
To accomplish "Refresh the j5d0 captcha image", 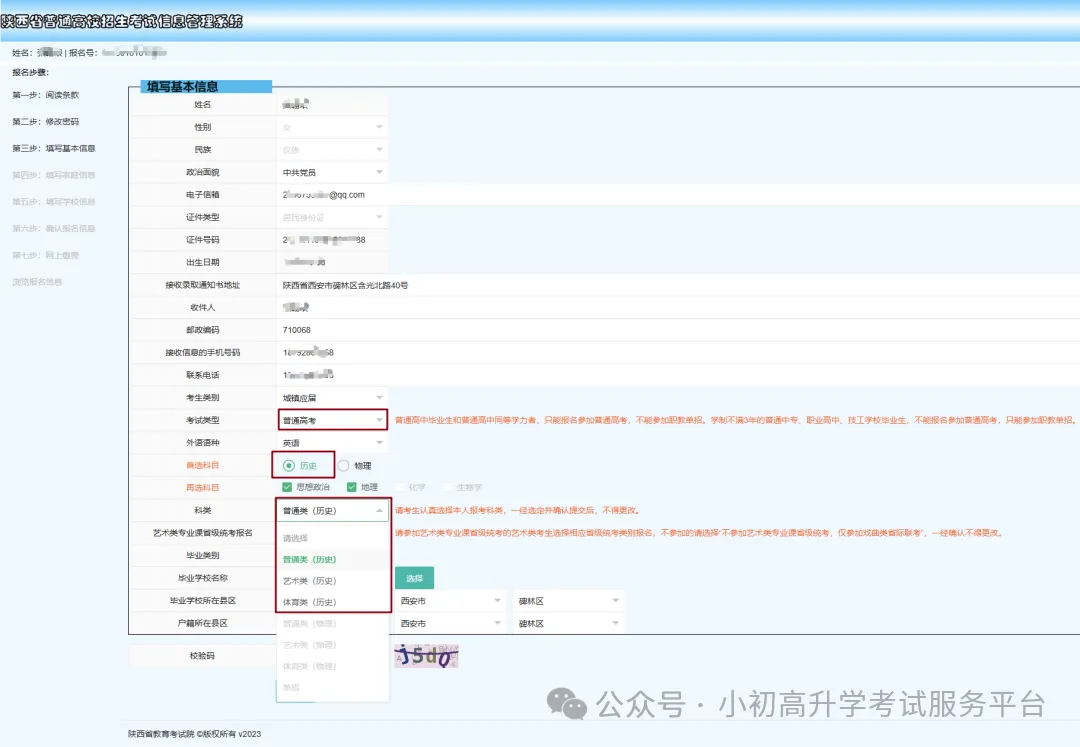I will click(426, 656).
